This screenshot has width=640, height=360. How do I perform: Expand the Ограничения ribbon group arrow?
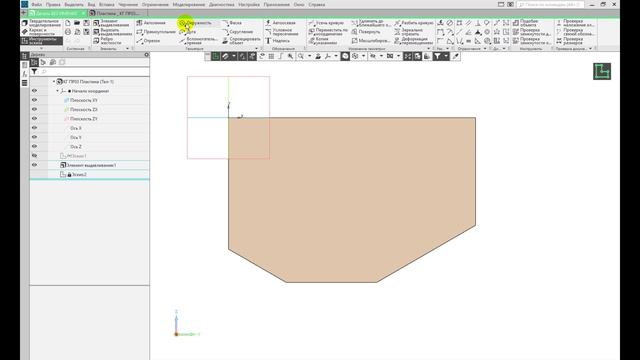[485, 49]
